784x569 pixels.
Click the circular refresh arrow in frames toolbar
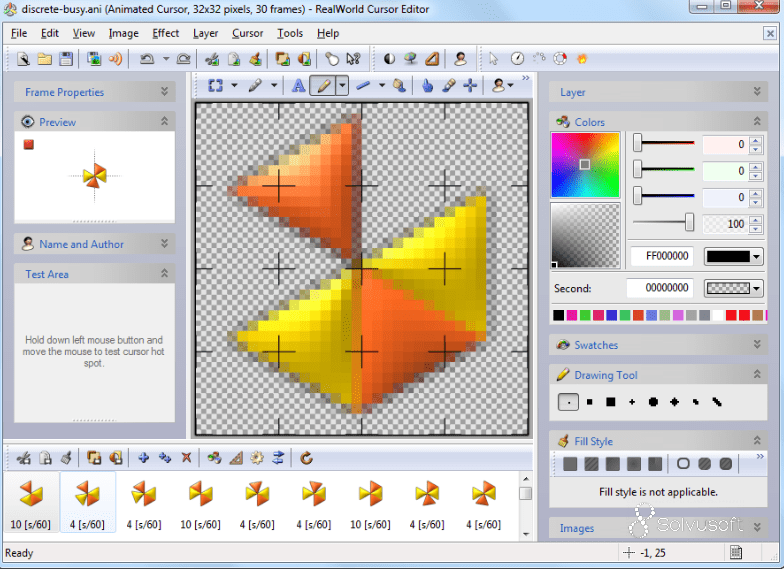point(306,458)
